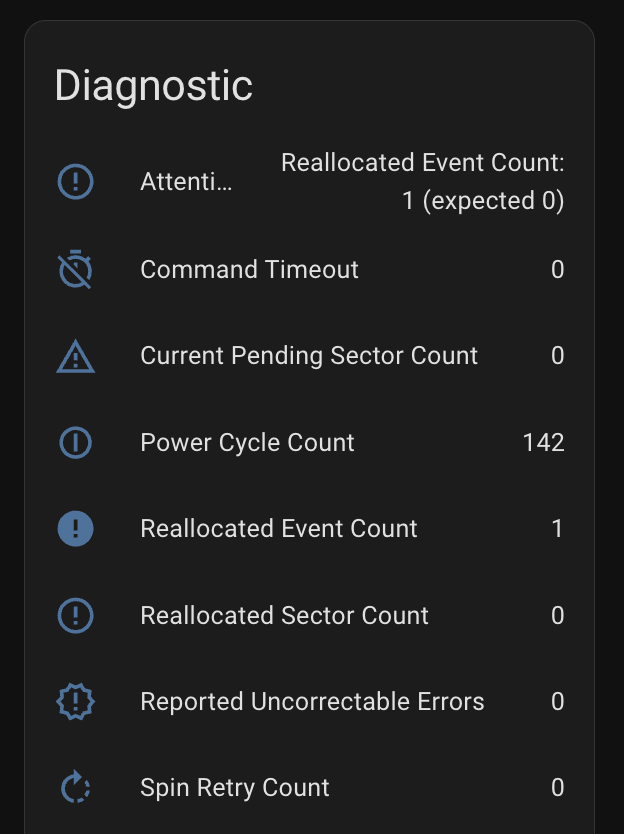This screenshot has height=834, width=624.
Task: Click the Command Timeout crossed-out timer icon
Action: point(76,269)
